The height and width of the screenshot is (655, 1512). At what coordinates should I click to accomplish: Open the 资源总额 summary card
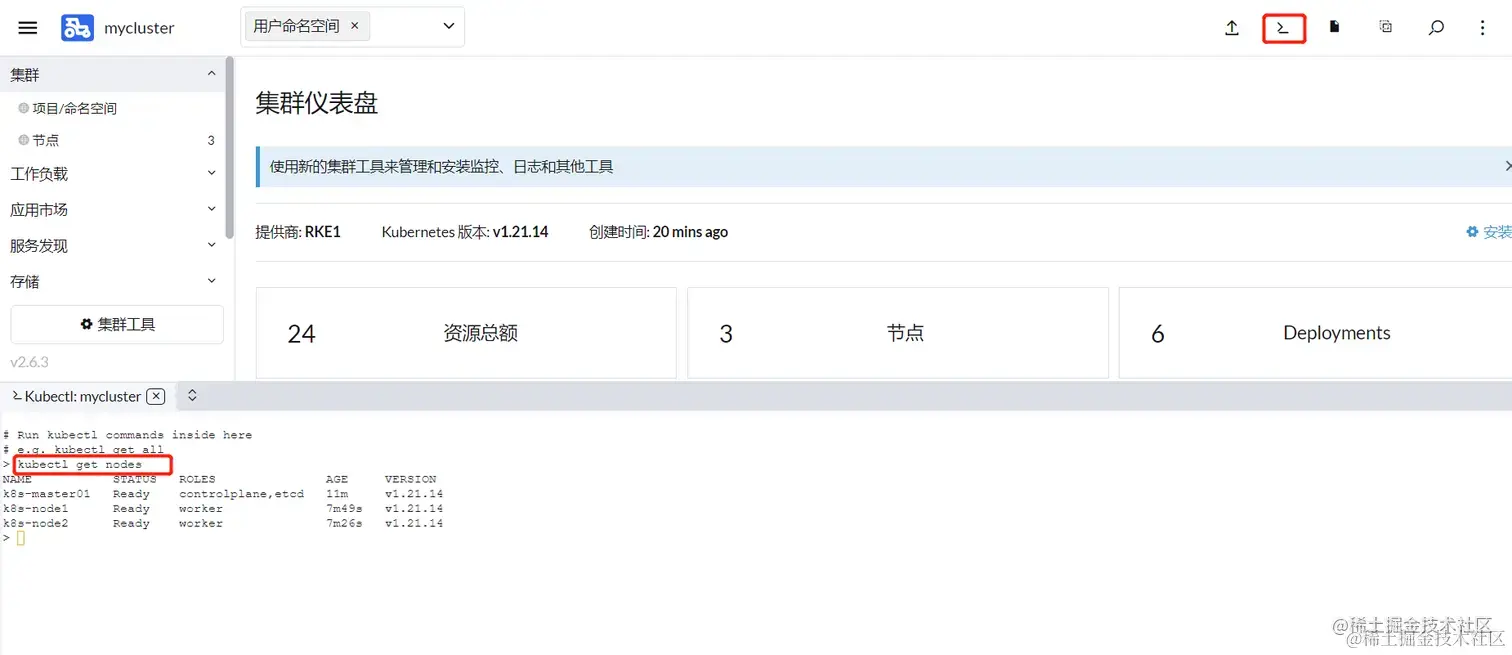click(466, 333)
